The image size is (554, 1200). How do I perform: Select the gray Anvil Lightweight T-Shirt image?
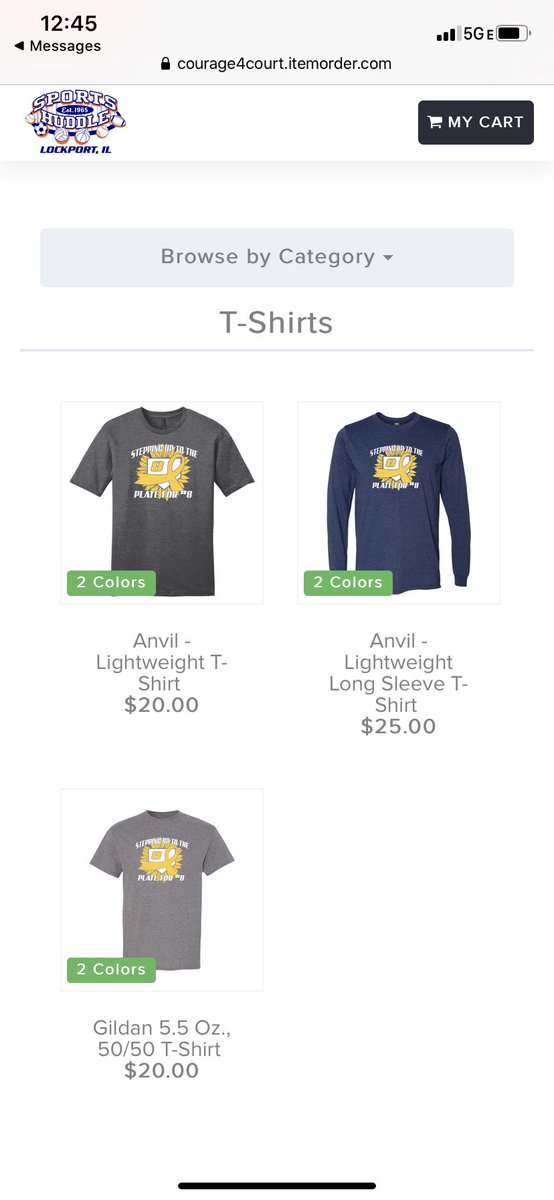(162, 503)
